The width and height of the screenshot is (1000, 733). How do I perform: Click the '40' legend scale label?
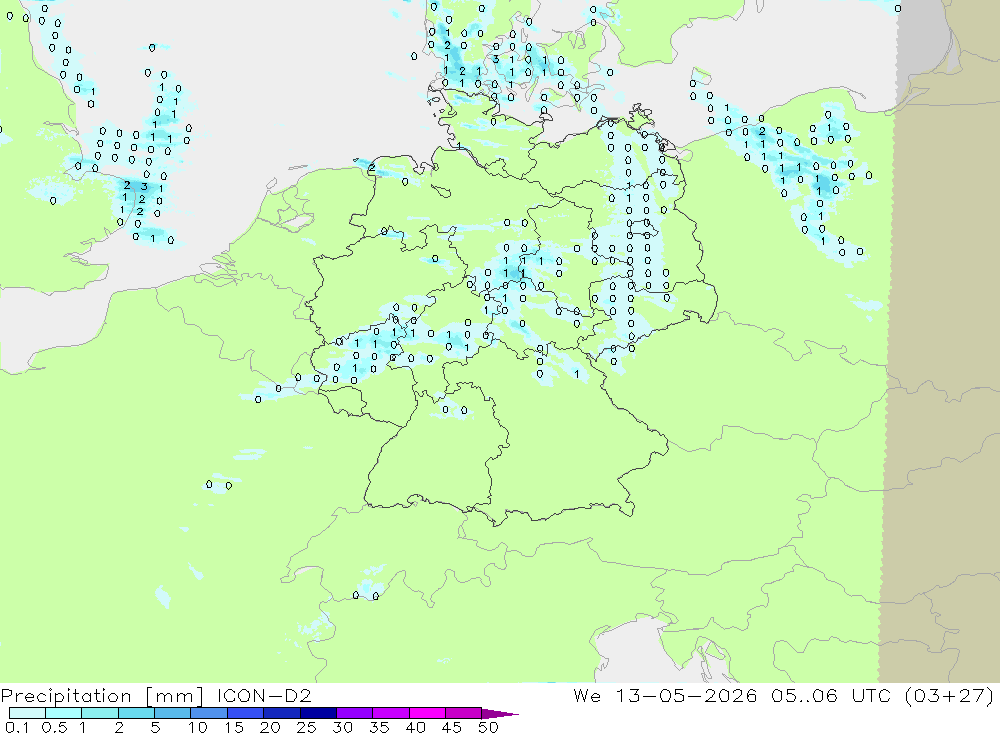[415, 727]
